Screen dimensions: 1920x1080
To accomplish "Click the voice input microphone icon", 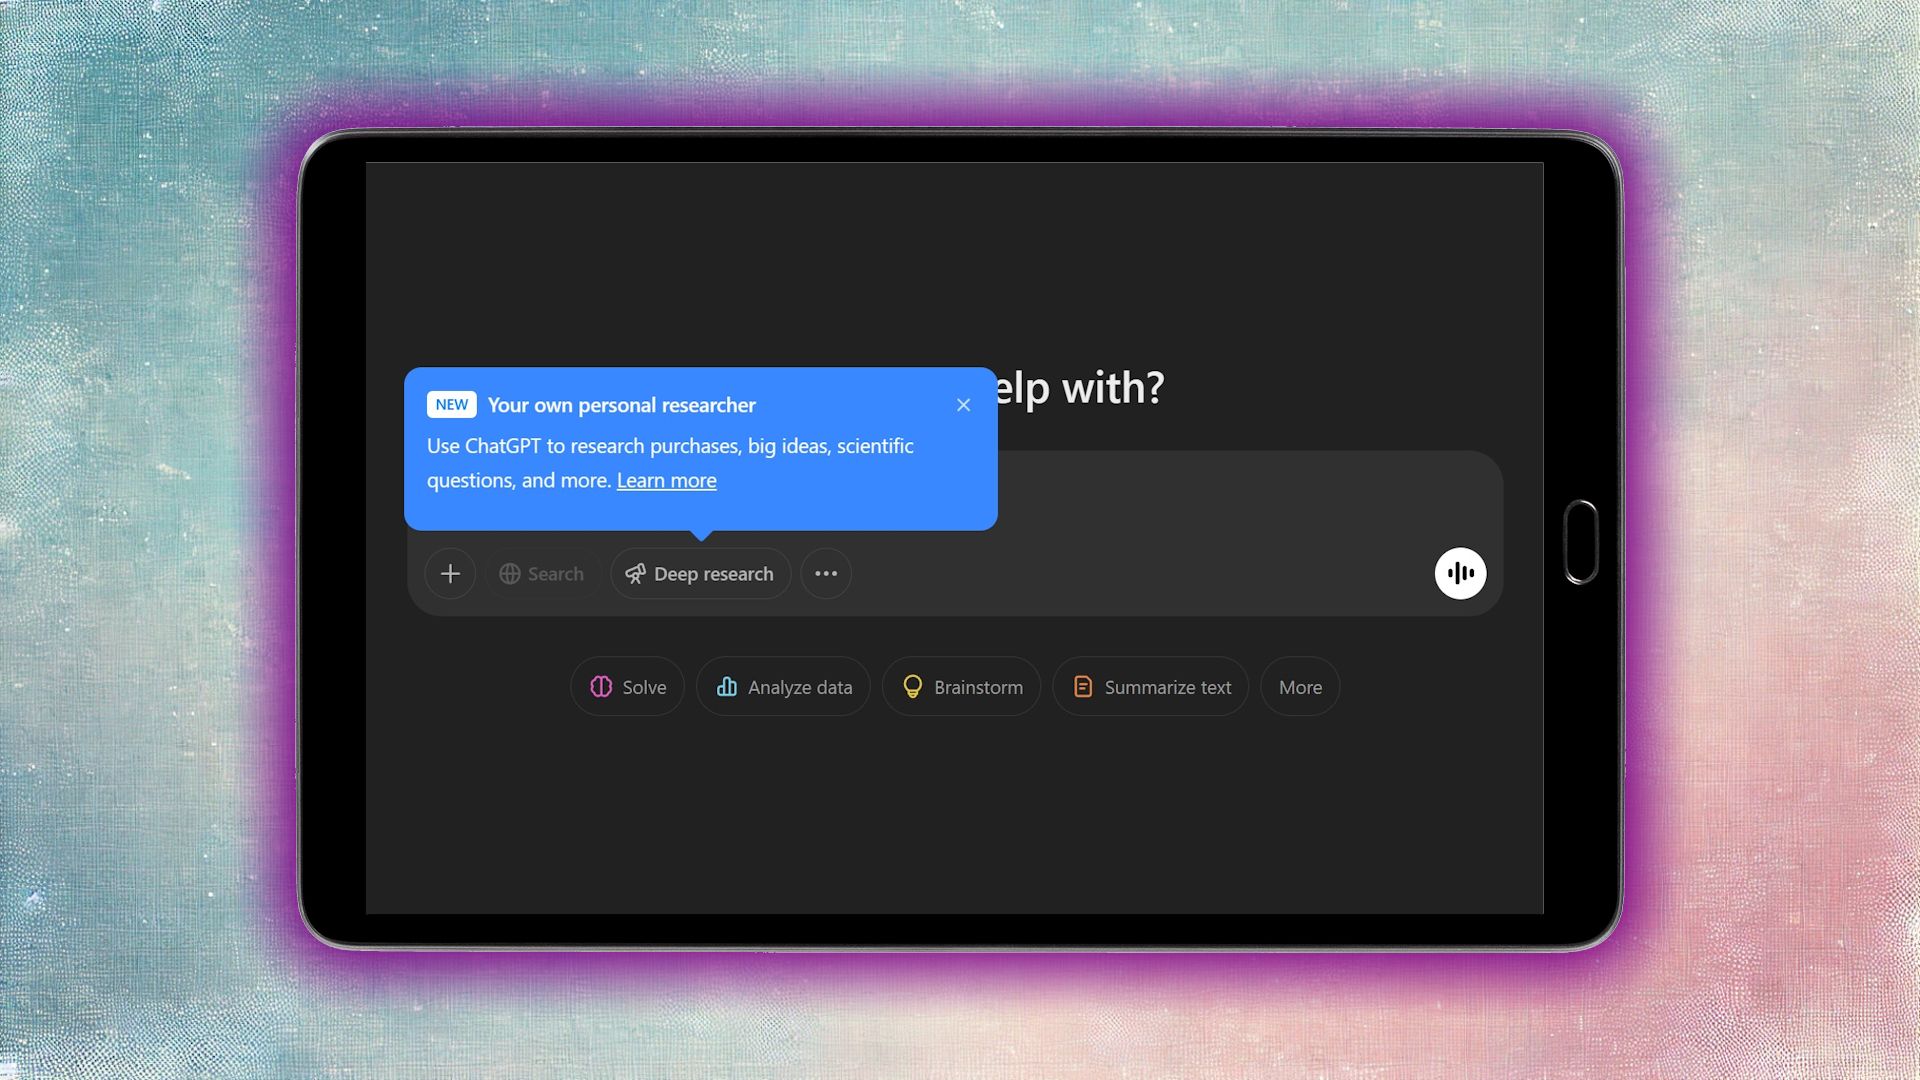I will pyautogui.click(x=1460, y=572).
